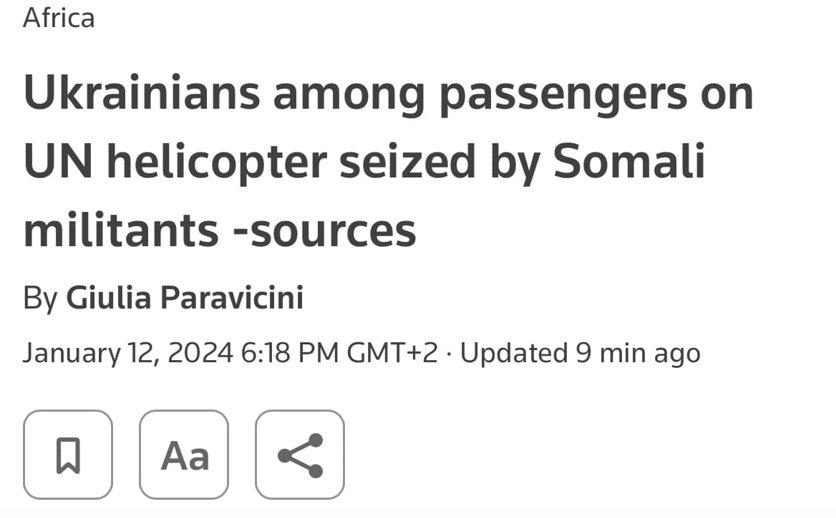Open text size options (Aa) button
The width and height of the screenshot is (836, 518).
point(184,455)
